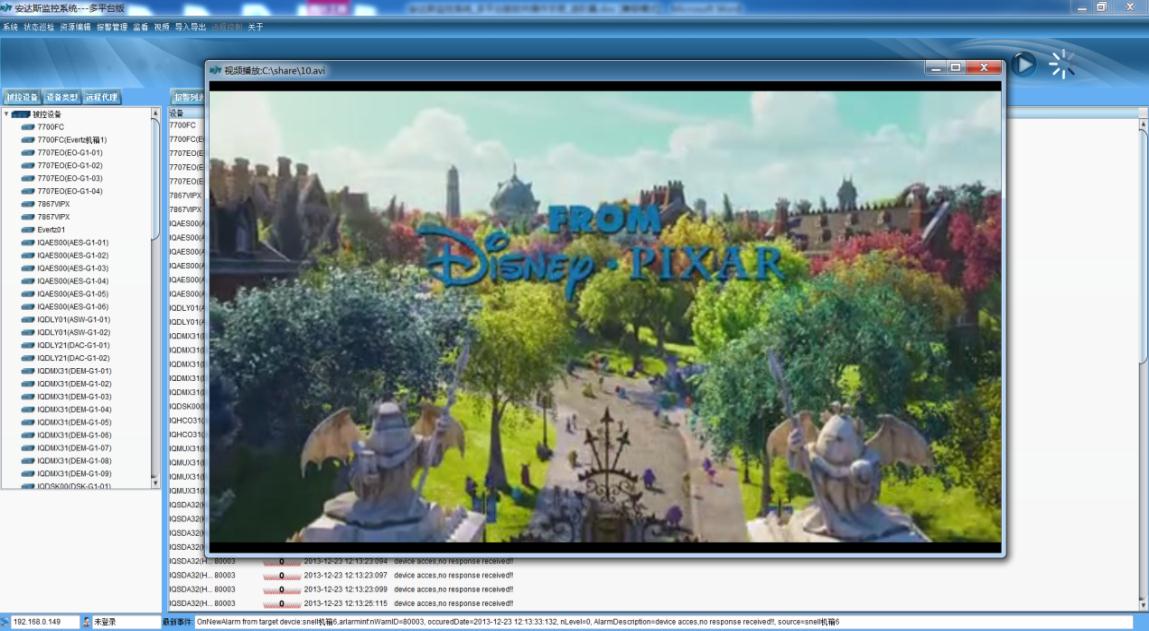Select tree item 7707EO(EO-G1-04)
Viewport: 1149px width, 631px height.
pyautogui.click(x=70, y=191)
